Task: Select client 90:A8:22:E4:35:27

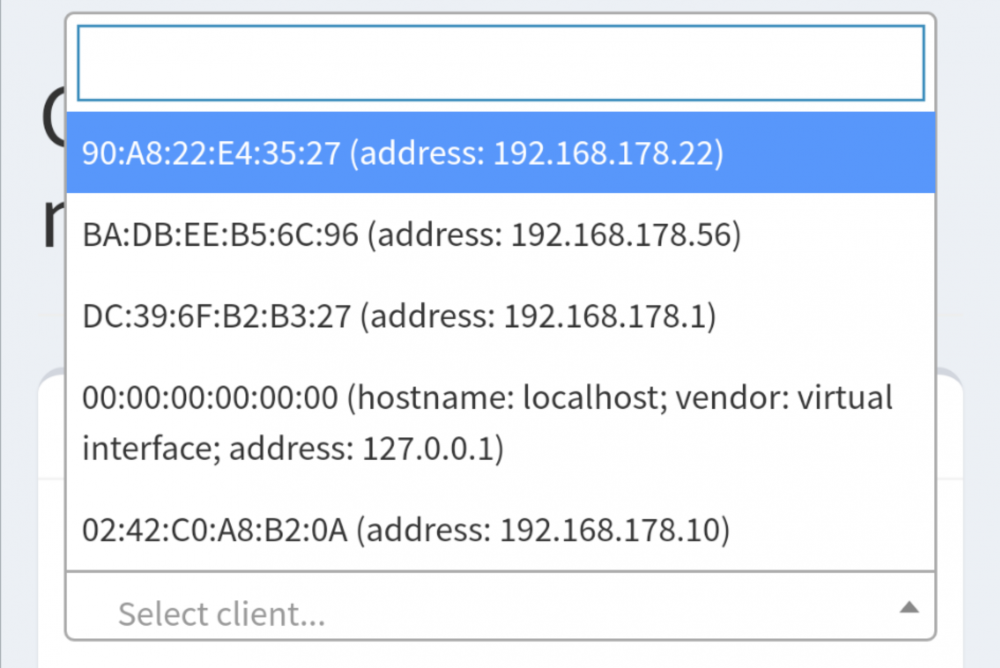Action: tap(501, 152)
